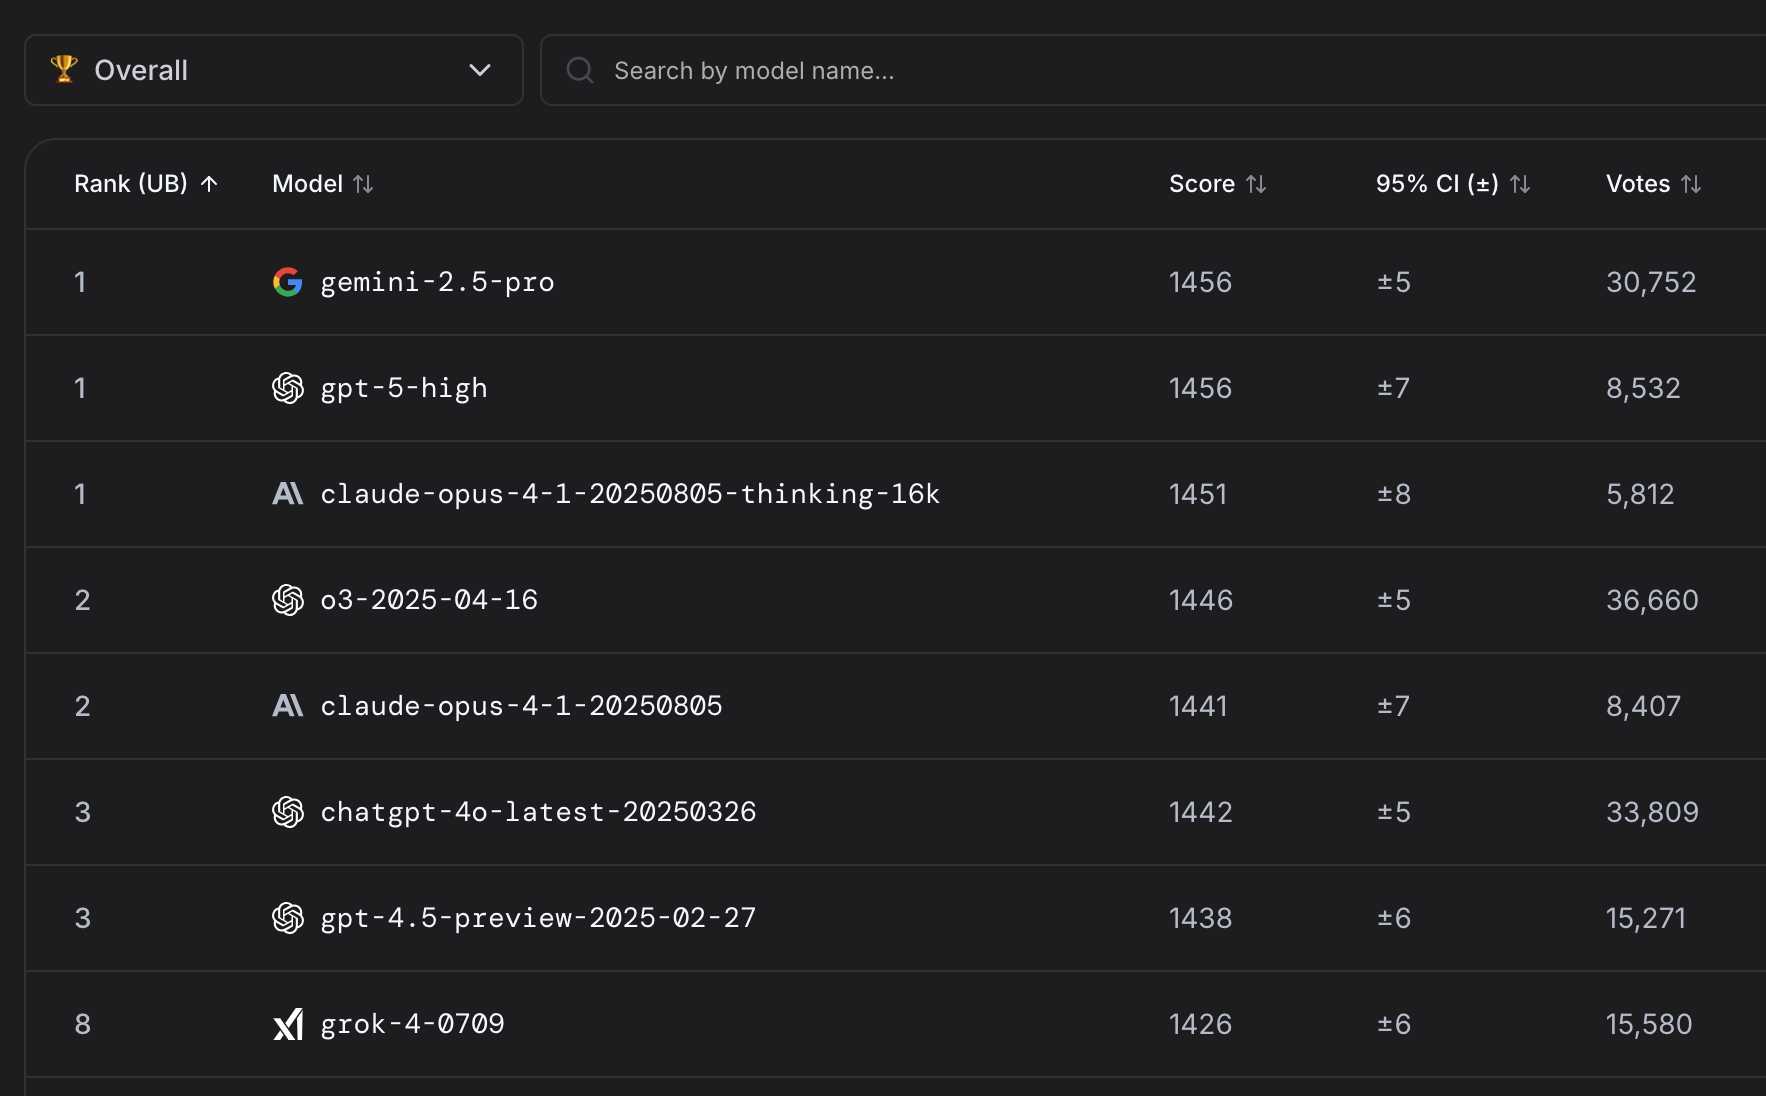Select the 15,271 votes value
Viewport: 1766px width, 1096px height.
(1646, 918)
